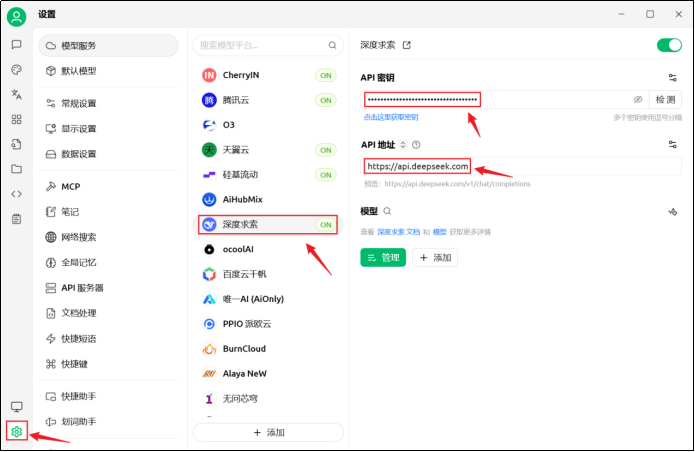Open API address settings sliders icon
The image size is (695, 452).
[x=672, y=144]
